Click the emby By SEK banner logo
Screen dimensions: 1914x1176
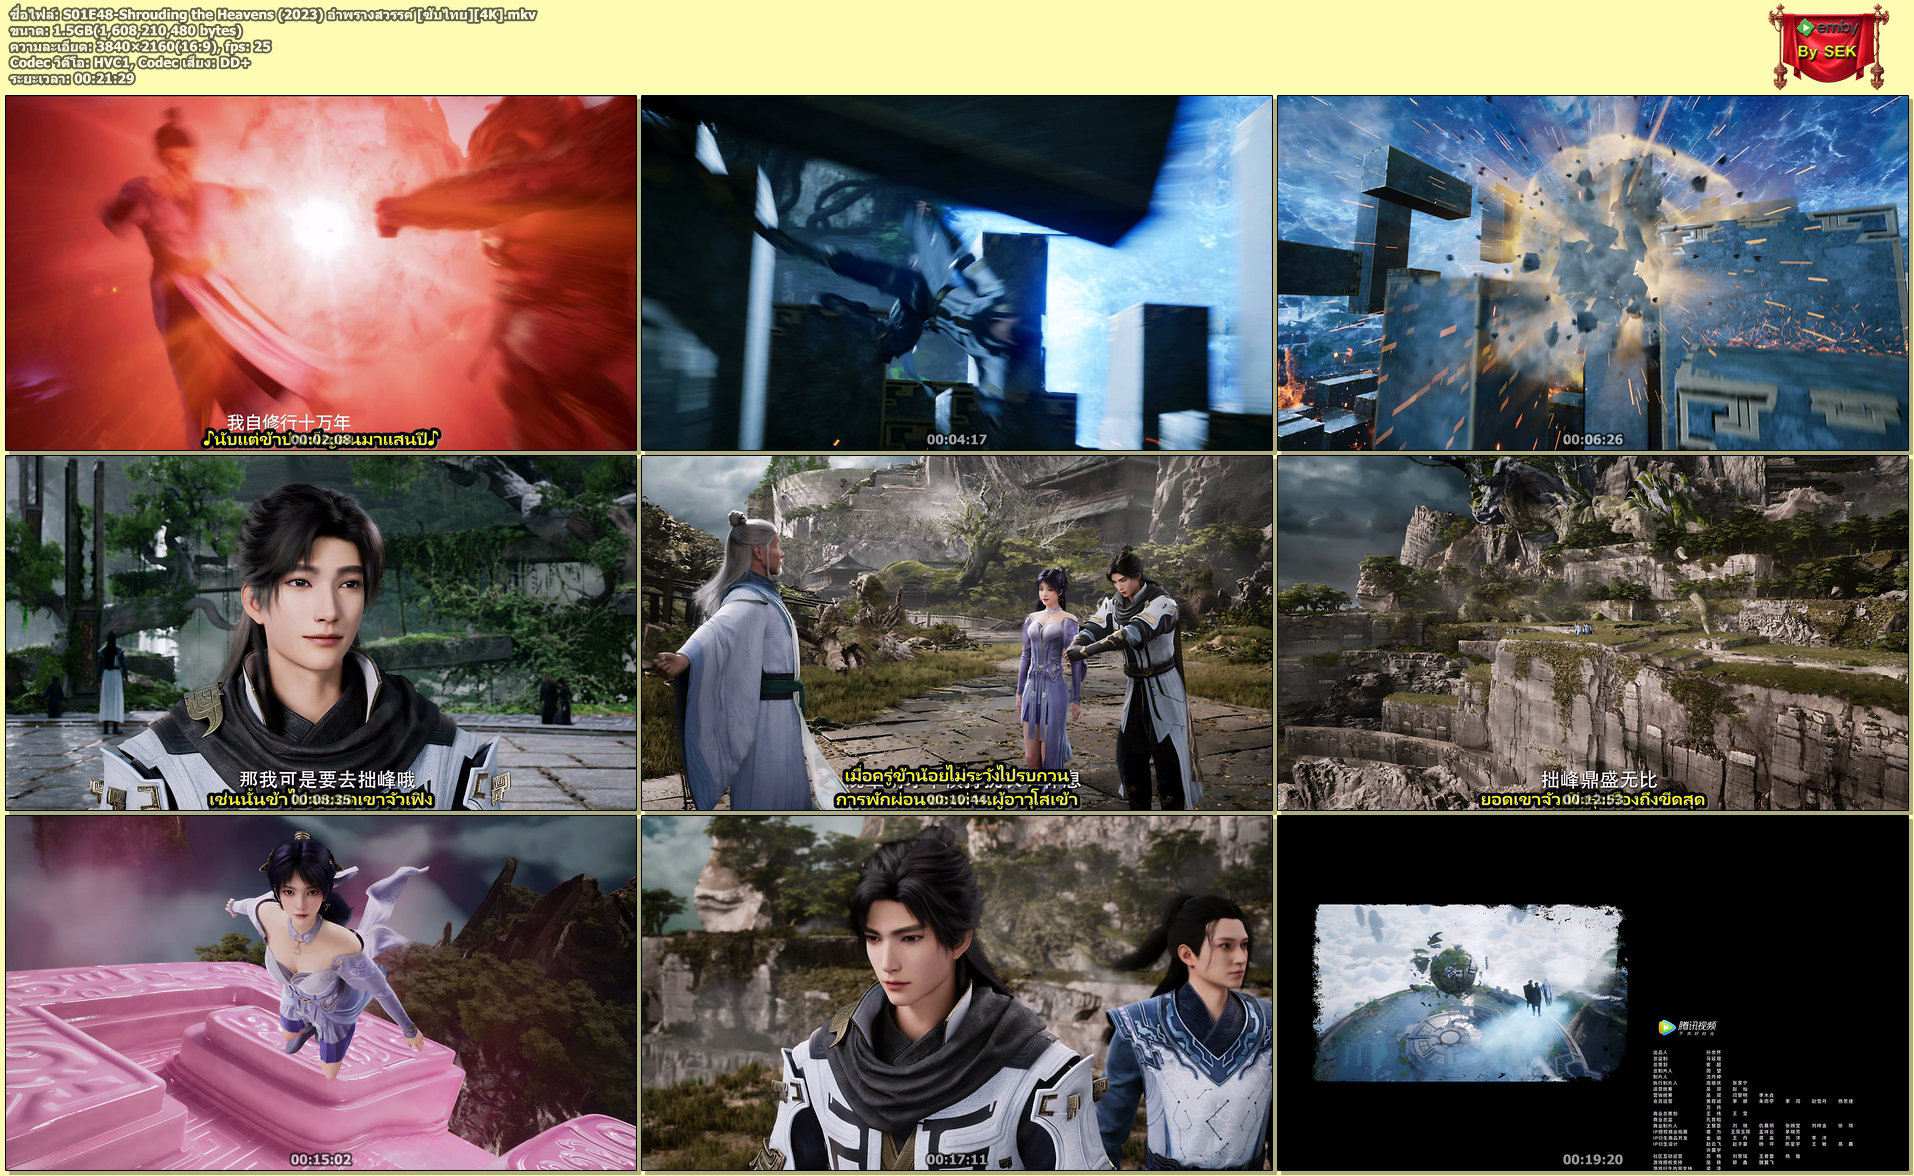[x=1828, y=46]
